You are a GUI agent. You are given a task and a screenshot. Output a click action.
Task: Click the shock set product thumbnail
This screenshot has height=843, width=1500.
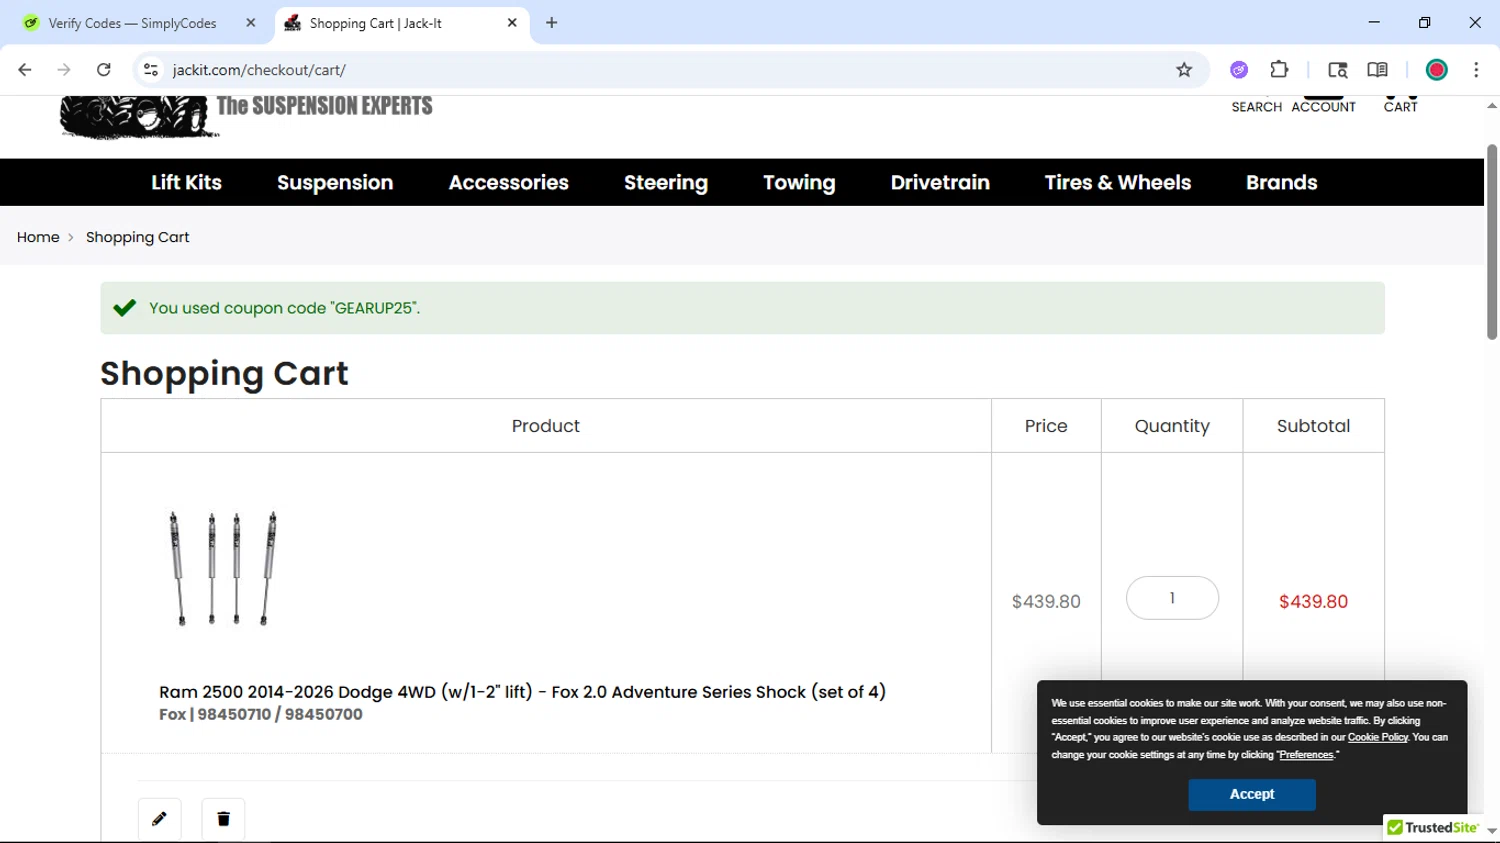tap(223, 568)
